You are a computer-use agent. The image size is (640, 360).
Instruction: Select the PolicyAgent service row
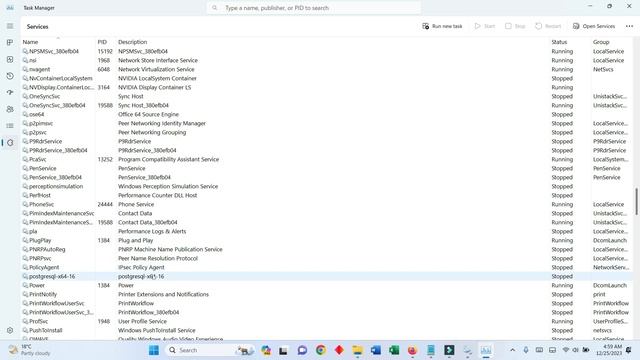(327, 267)
